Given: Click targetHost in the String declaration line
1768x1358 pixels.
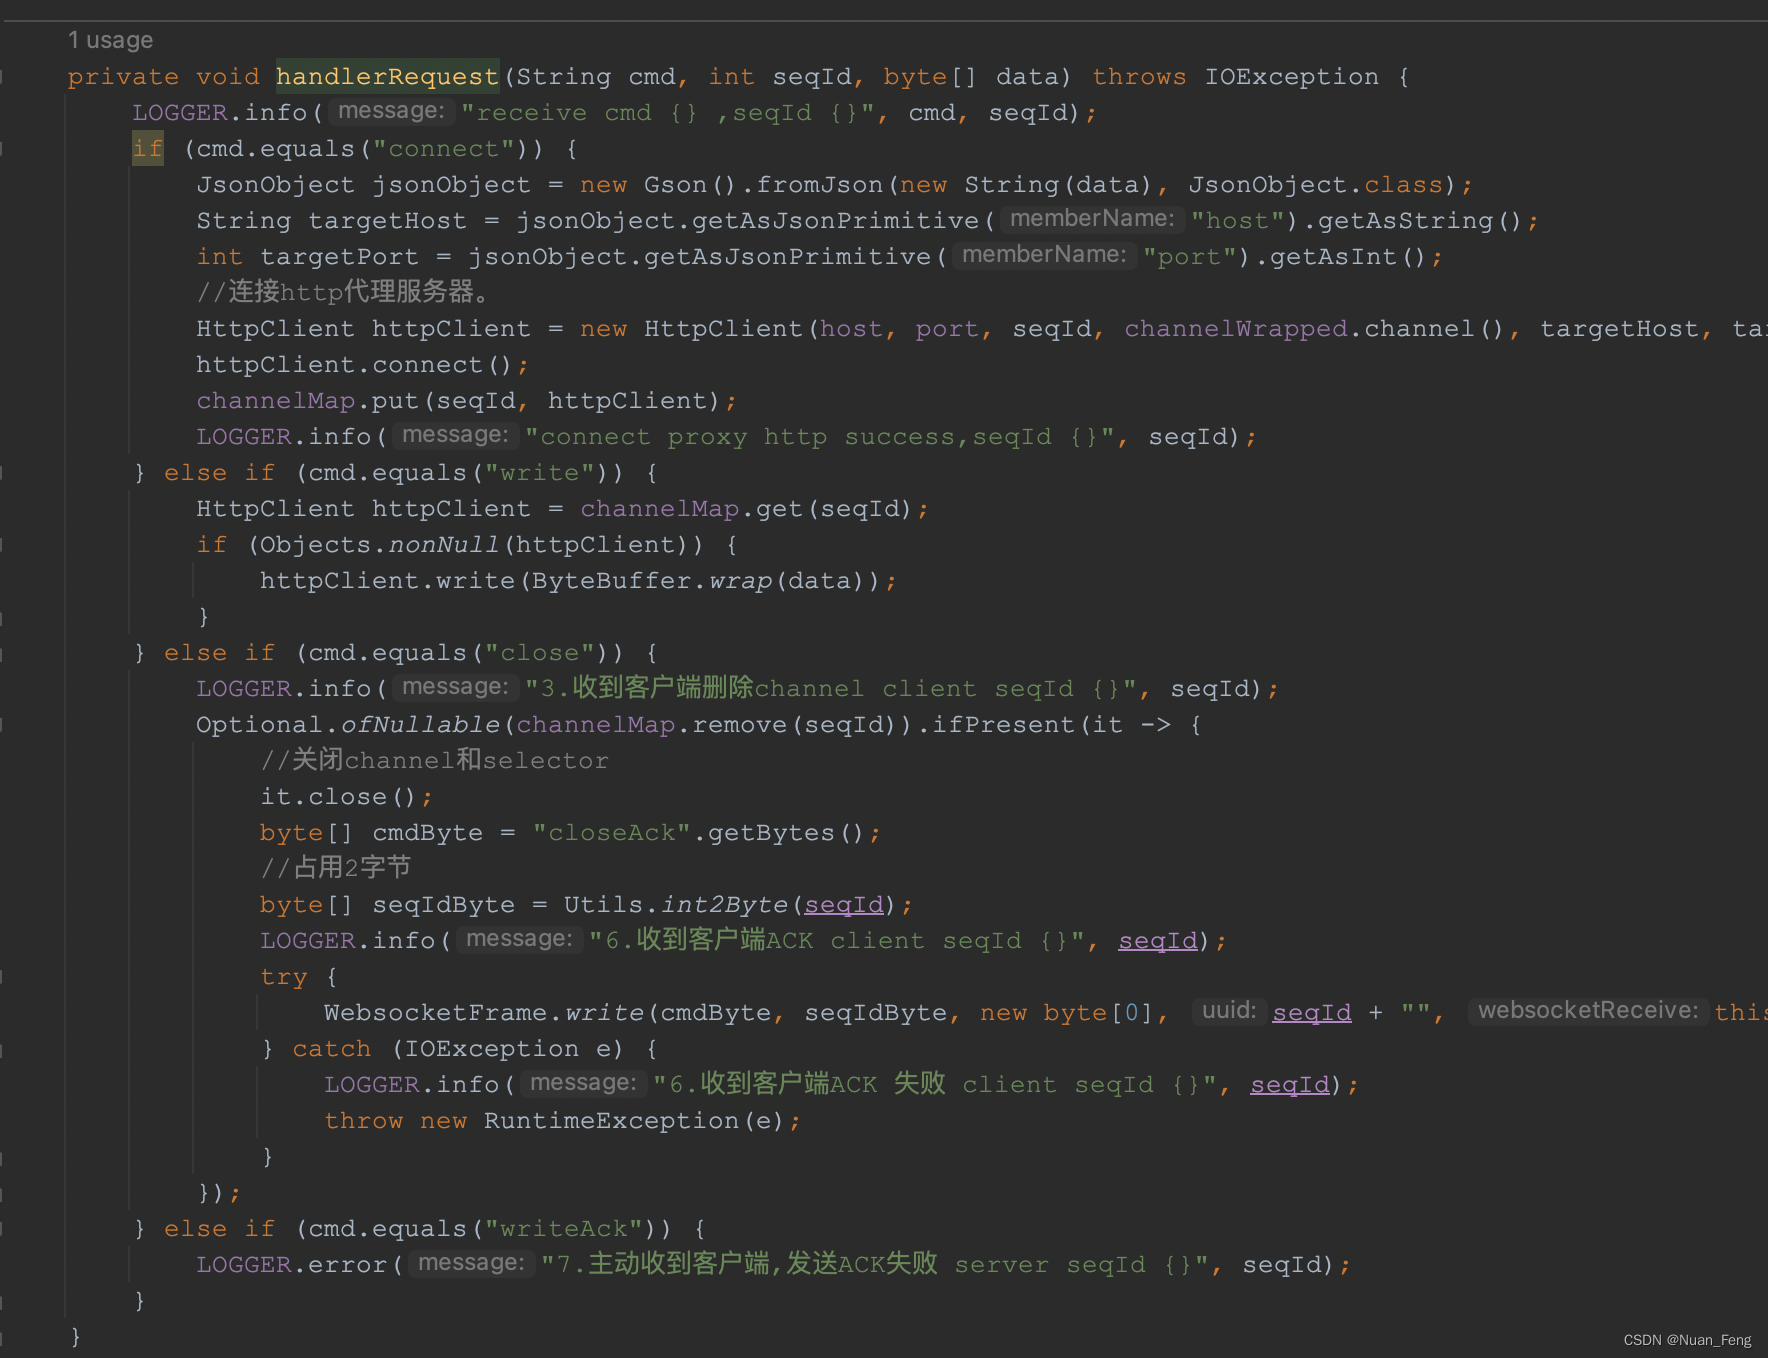Looking at the screenshot, I should coord(387,221).
